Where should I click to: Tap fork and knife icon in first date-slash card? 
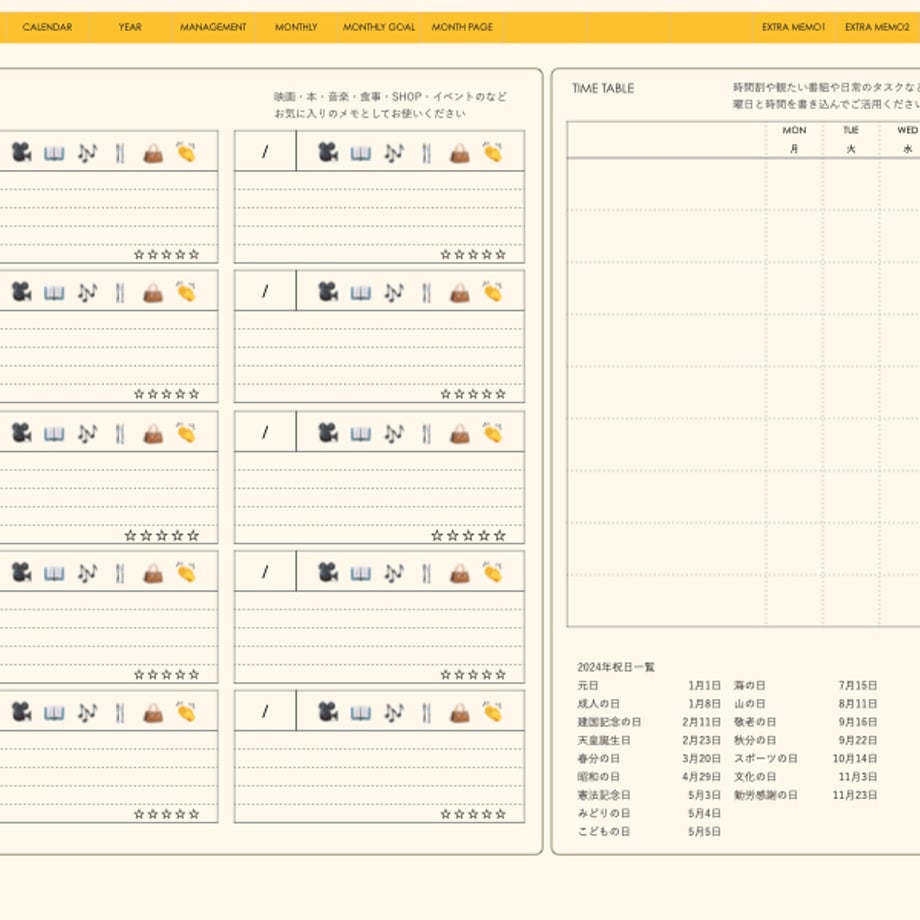[427, 153]
